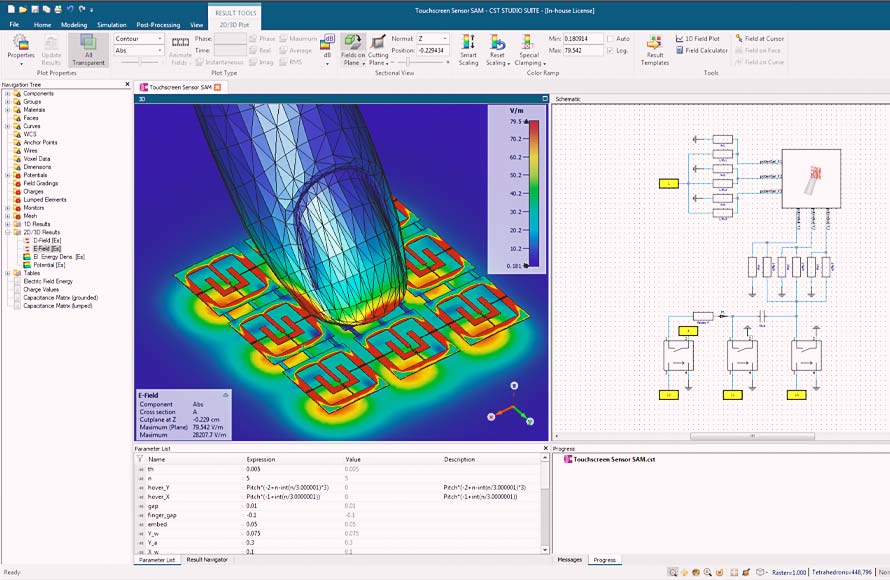Expand the Tables tree node

(7, 273)
